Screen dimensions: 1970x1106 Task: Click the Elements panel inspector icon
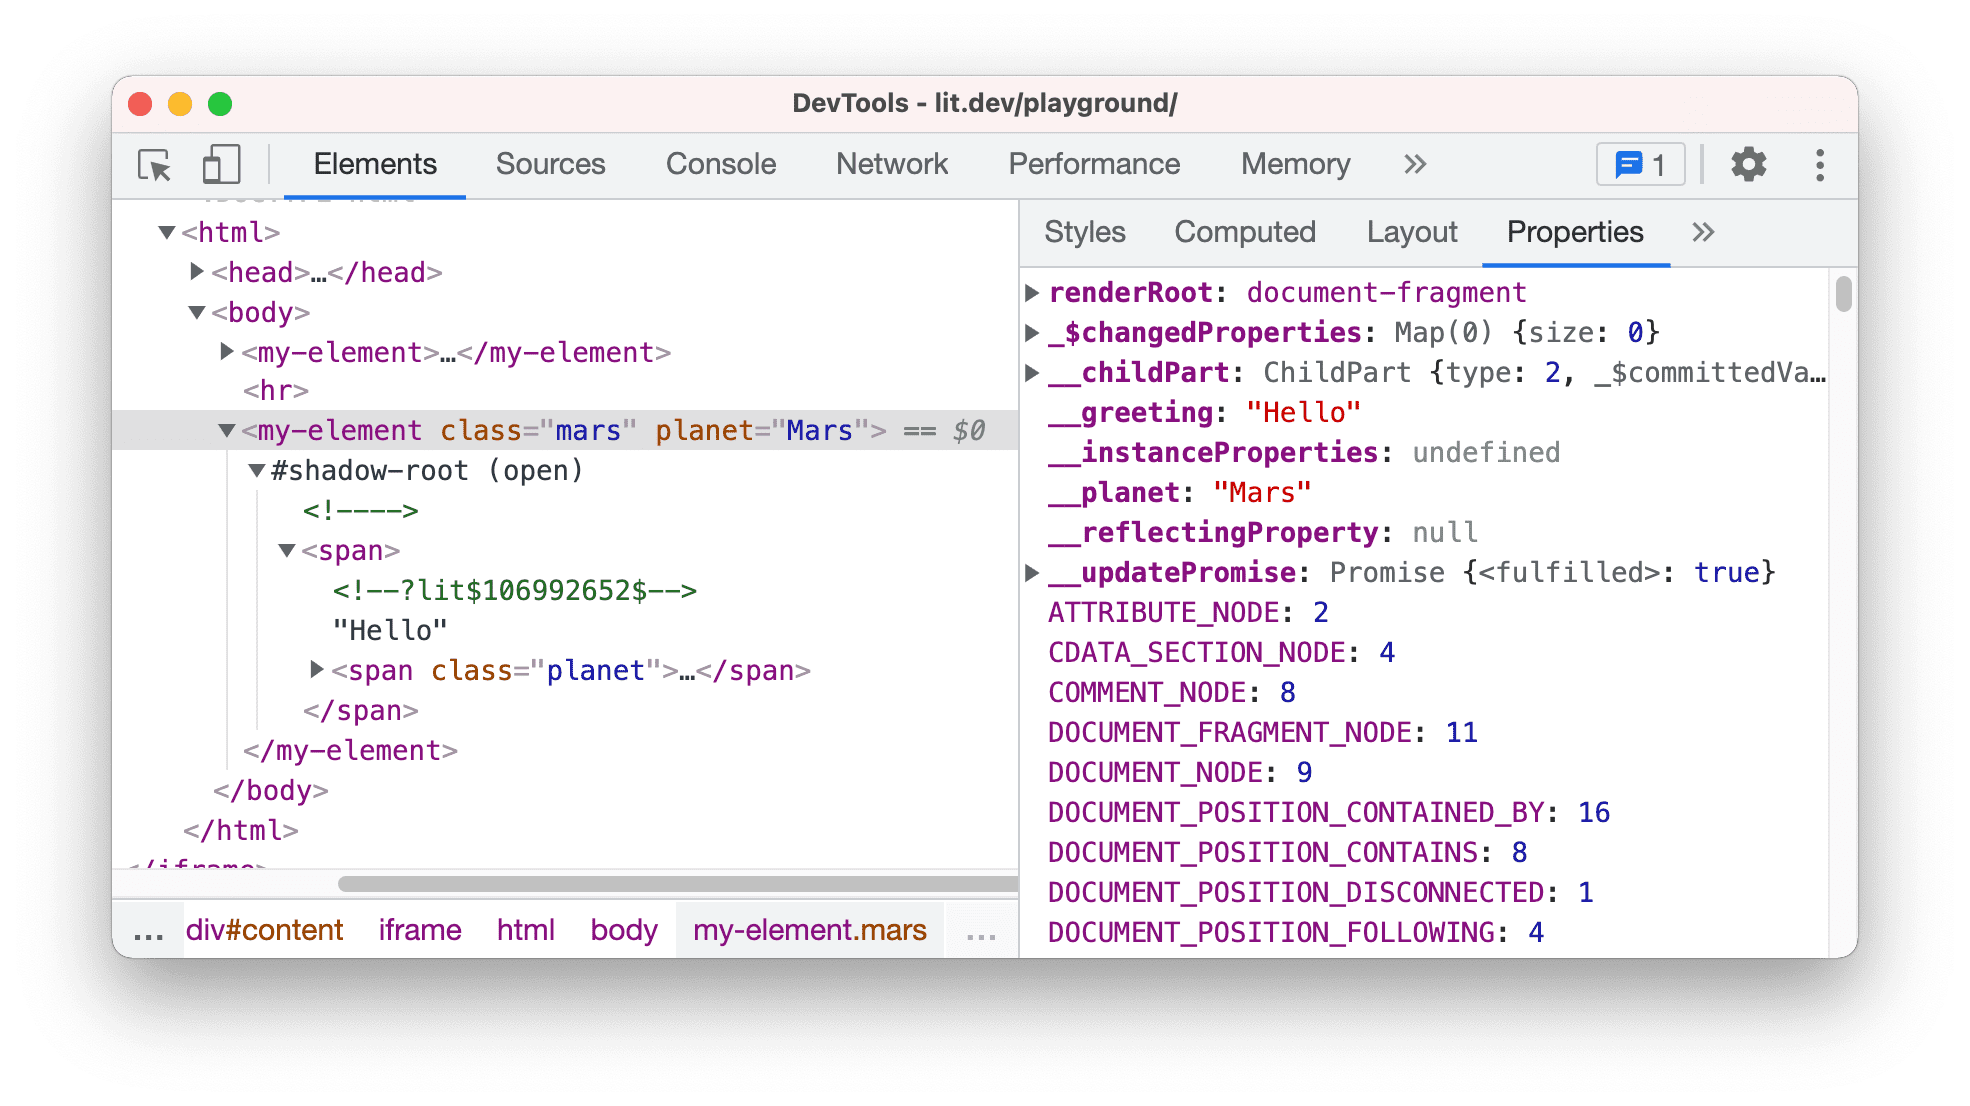(154, 162)
